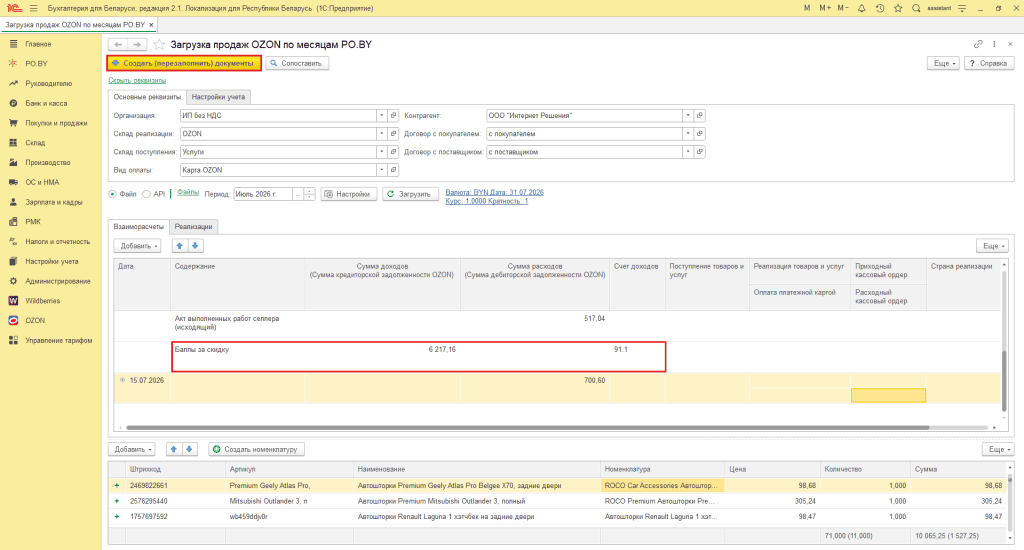Go back with the left arrow button
Screen dimensions: 1024x550
tap(118, 44)
